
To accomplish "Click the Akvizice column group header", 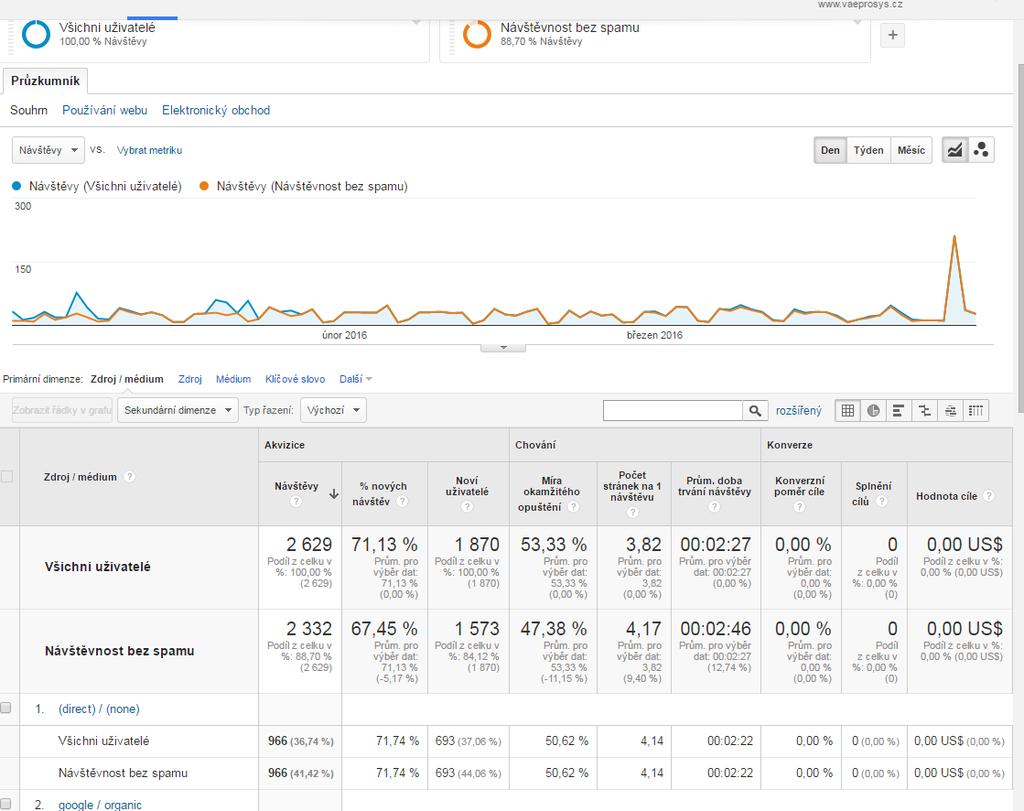I will pyautogui.click(x=284, y=445).
